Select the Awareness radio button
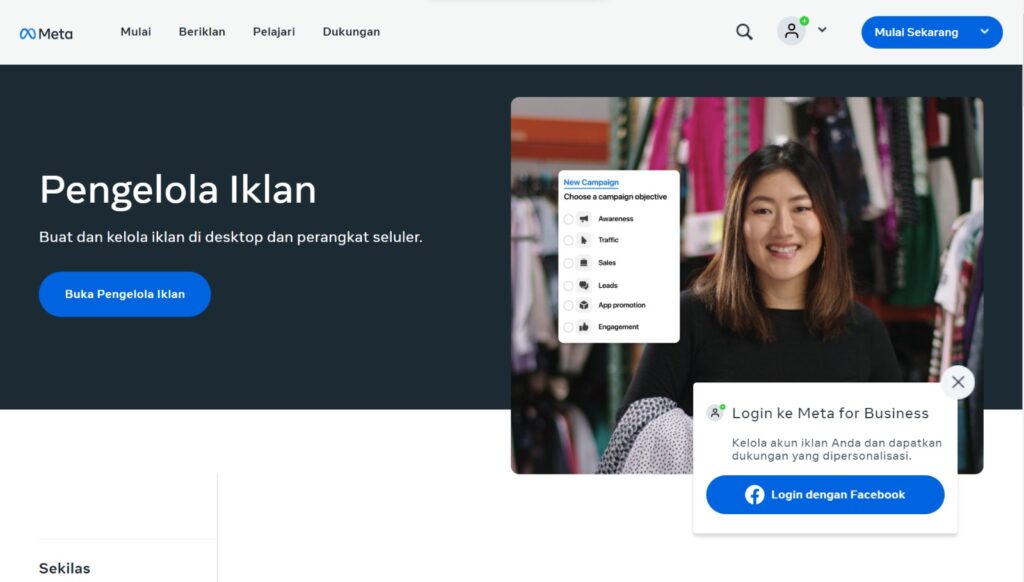The image size is (1024, 582). (568, 218)
